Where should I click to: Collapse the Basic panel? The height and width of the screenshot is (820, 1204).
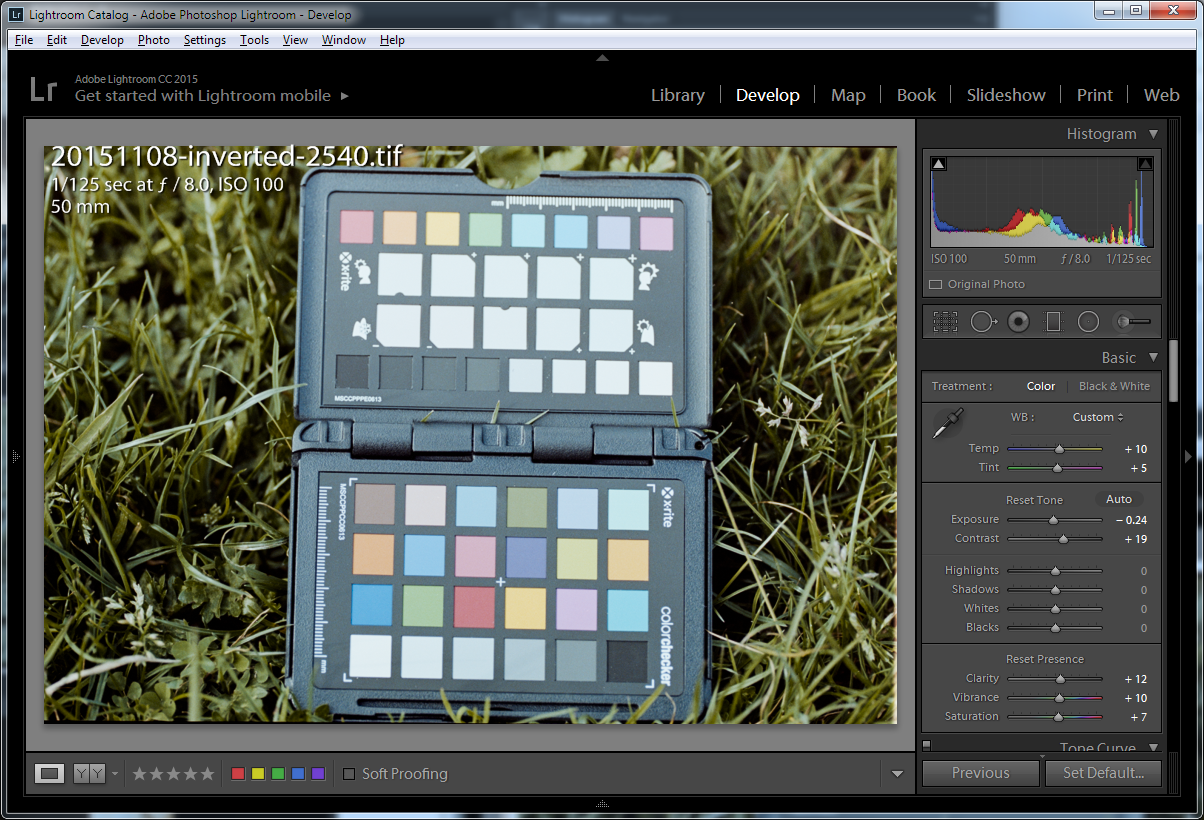(x=1152, y=357)
